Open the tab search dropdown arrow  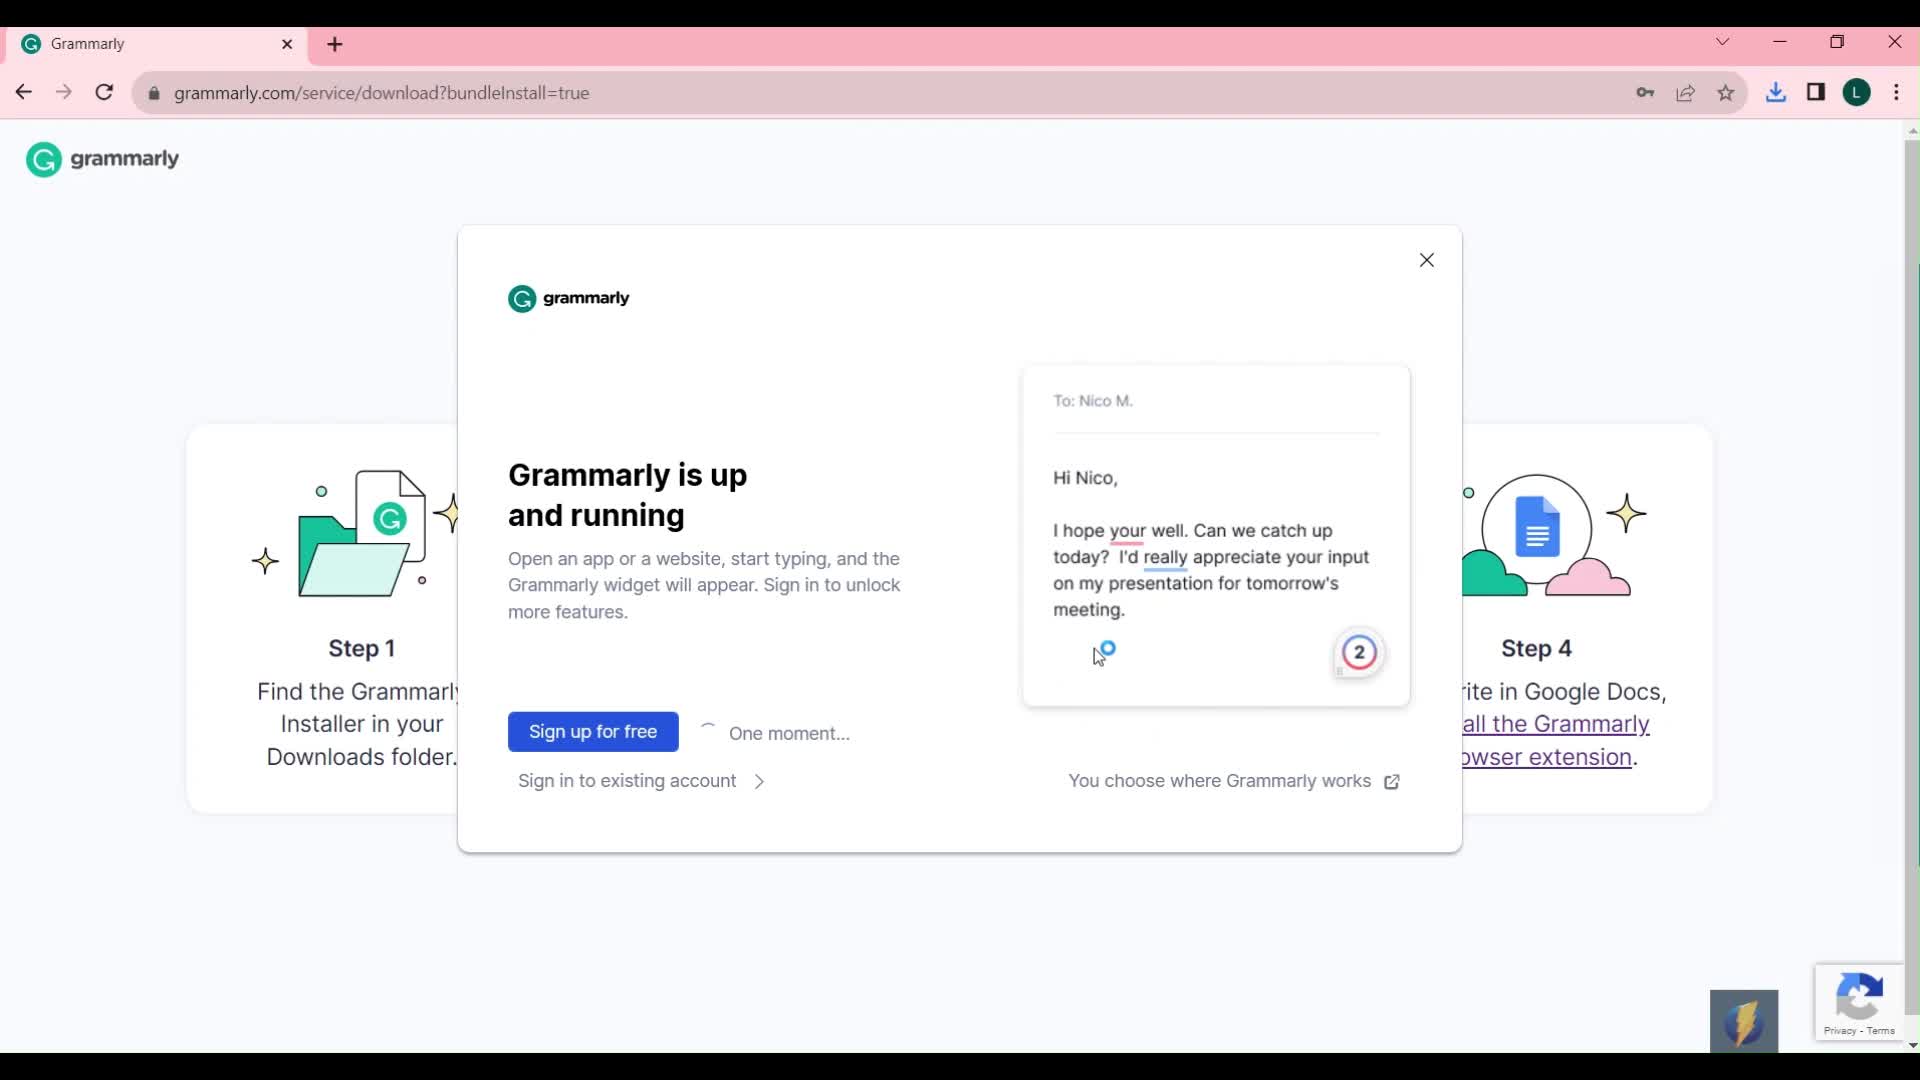tap(1722, 42)
